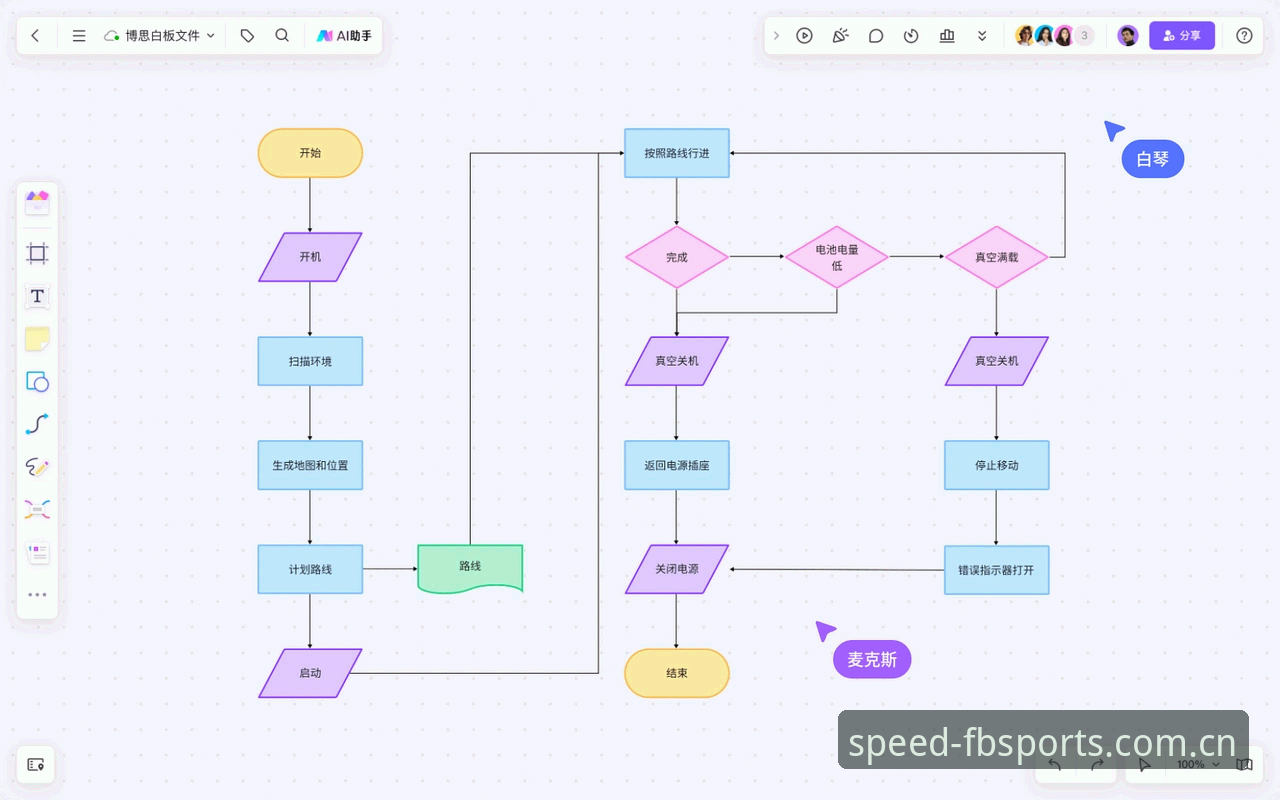The width and height of the screenshot is (1280, 800).
Task: Select the 开始 start node on canvas
Action: pos(310,153)
